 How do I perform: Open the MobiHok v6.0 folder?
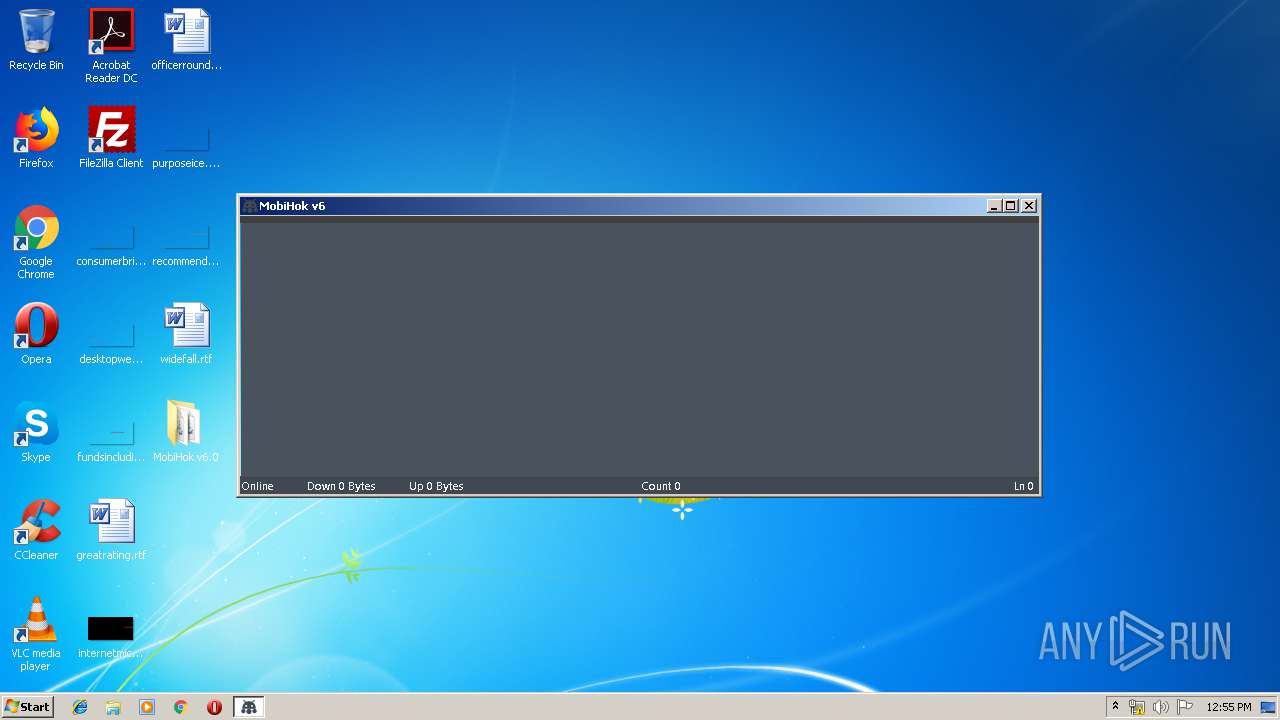[186, 432]
